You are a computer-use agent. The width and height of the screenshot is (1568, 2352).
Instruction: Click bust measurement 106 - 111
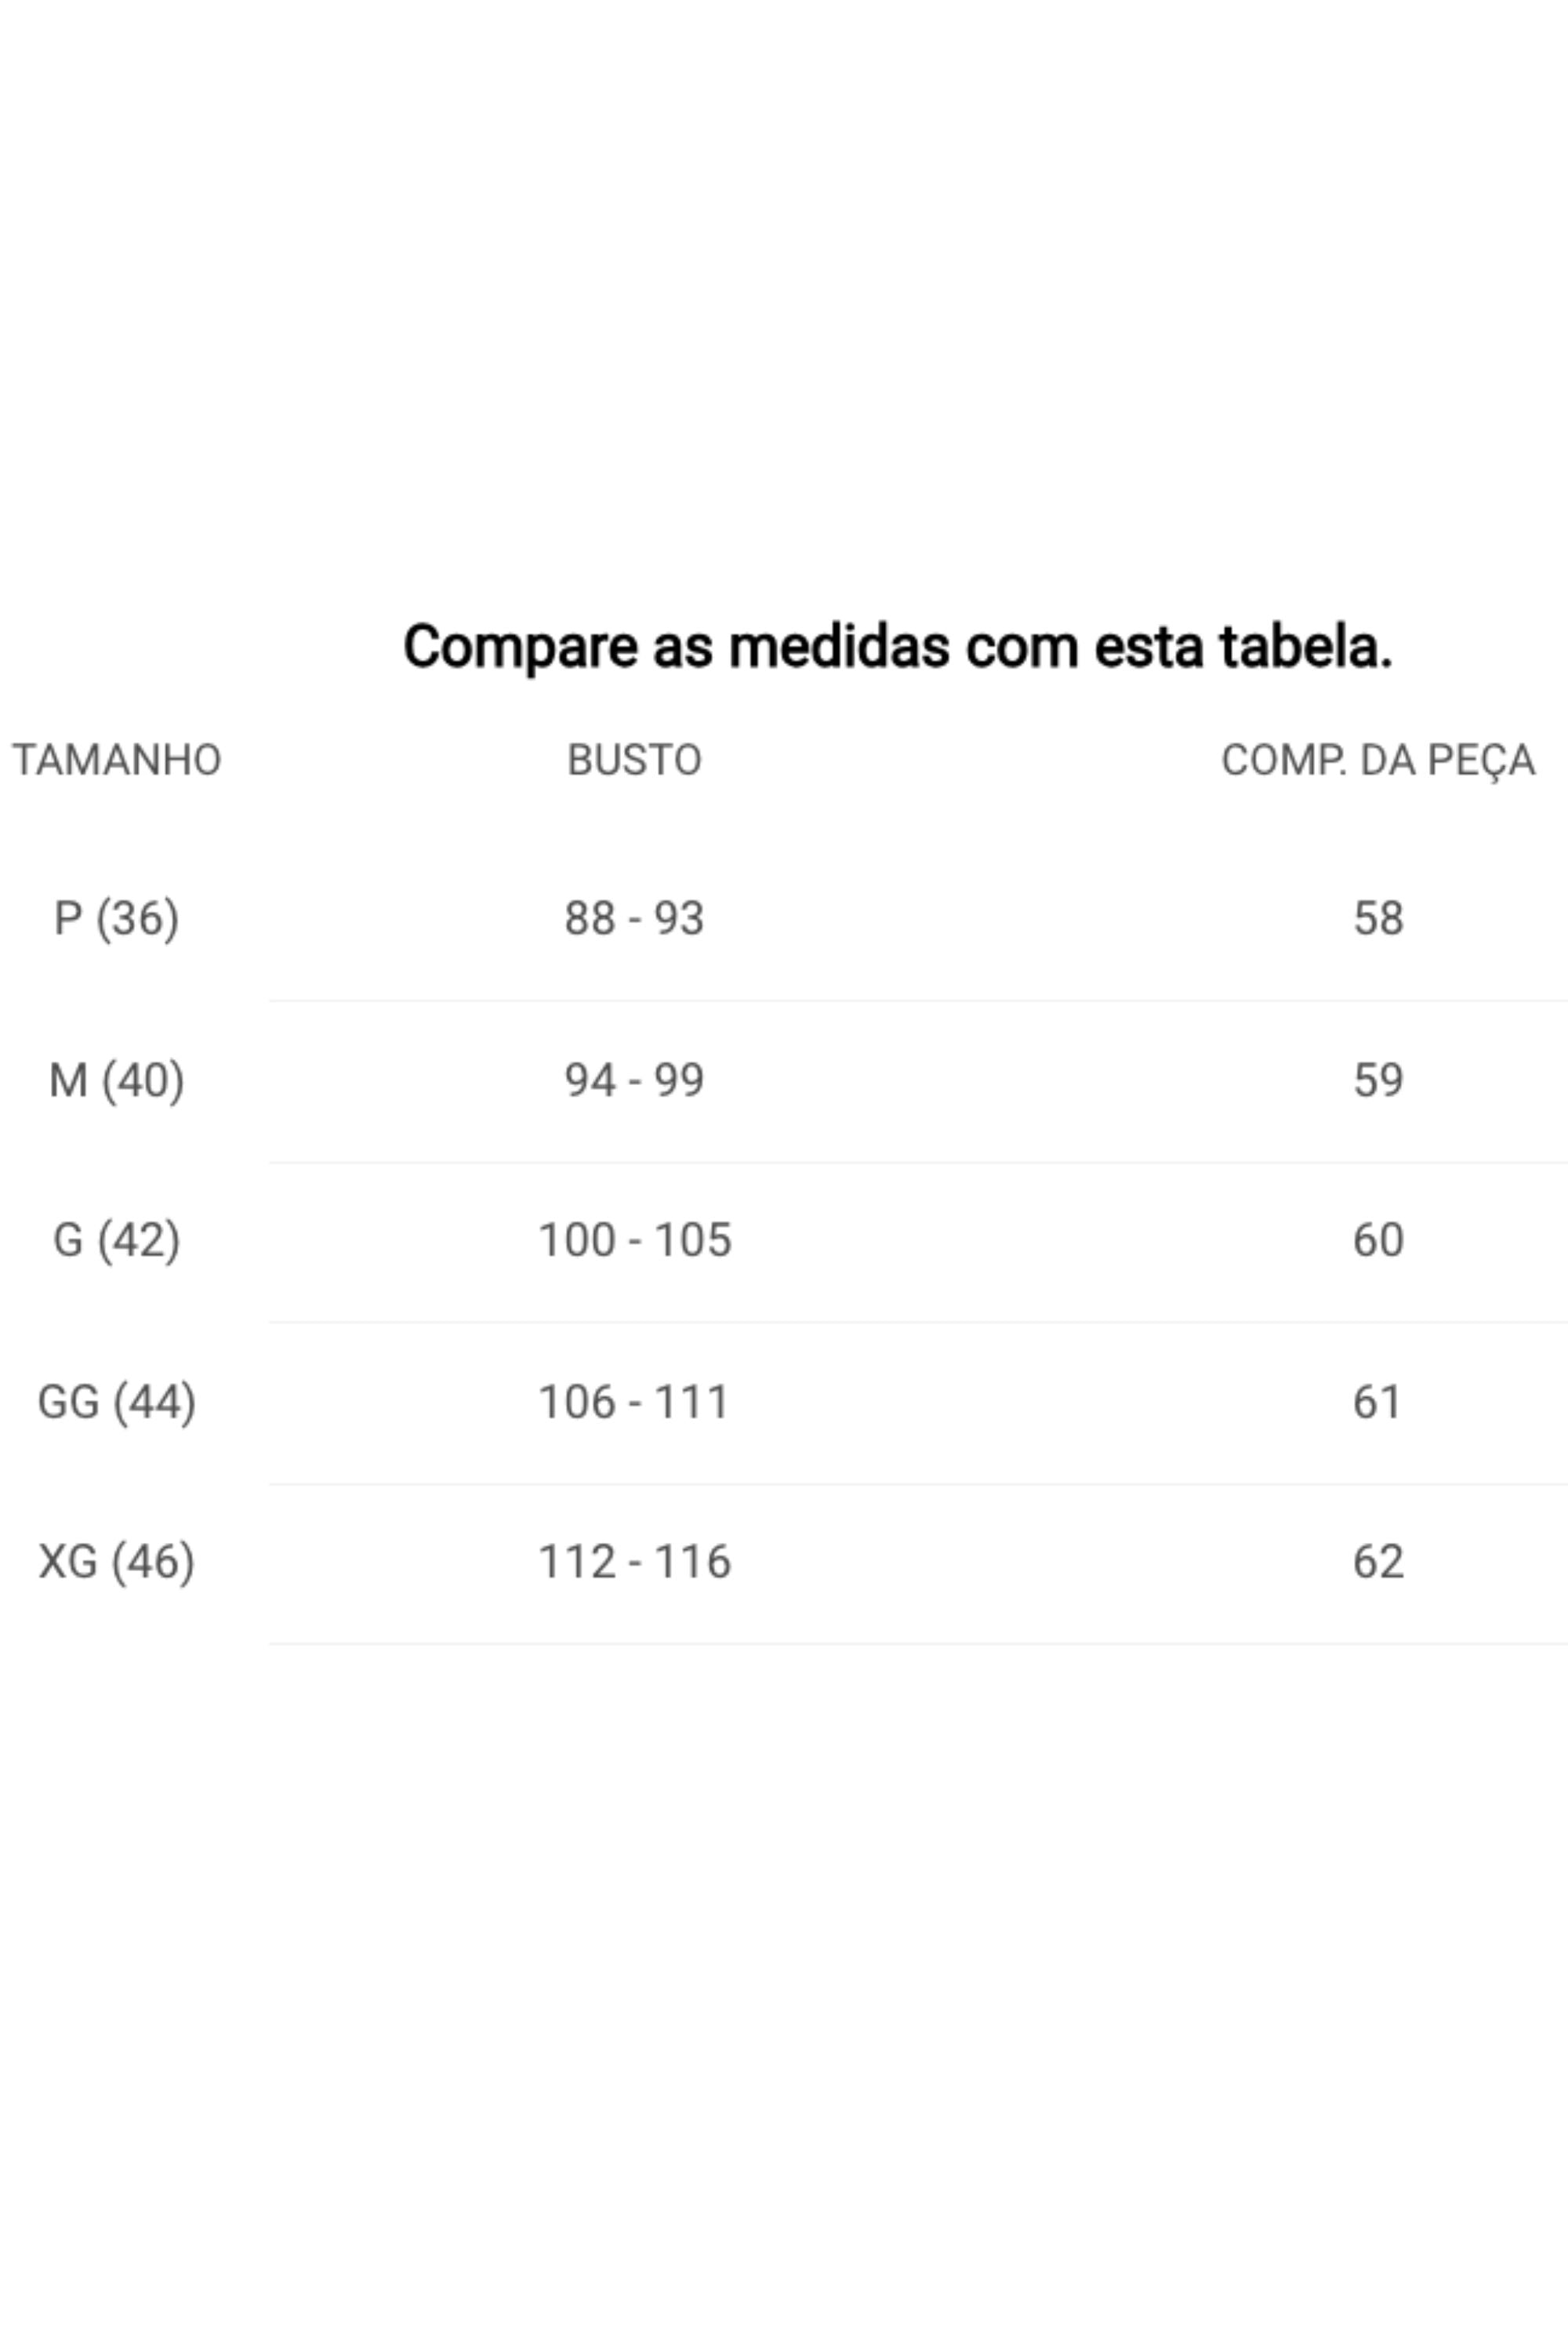pyautogui.click(x=634, y=1402)
